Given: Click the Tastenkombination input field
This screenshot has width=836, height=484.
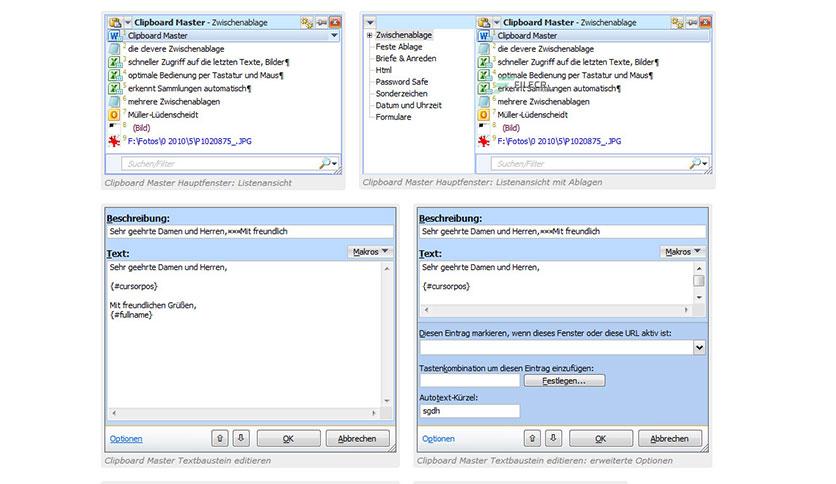Looking at the screenshot, I should tap(469, 381).
